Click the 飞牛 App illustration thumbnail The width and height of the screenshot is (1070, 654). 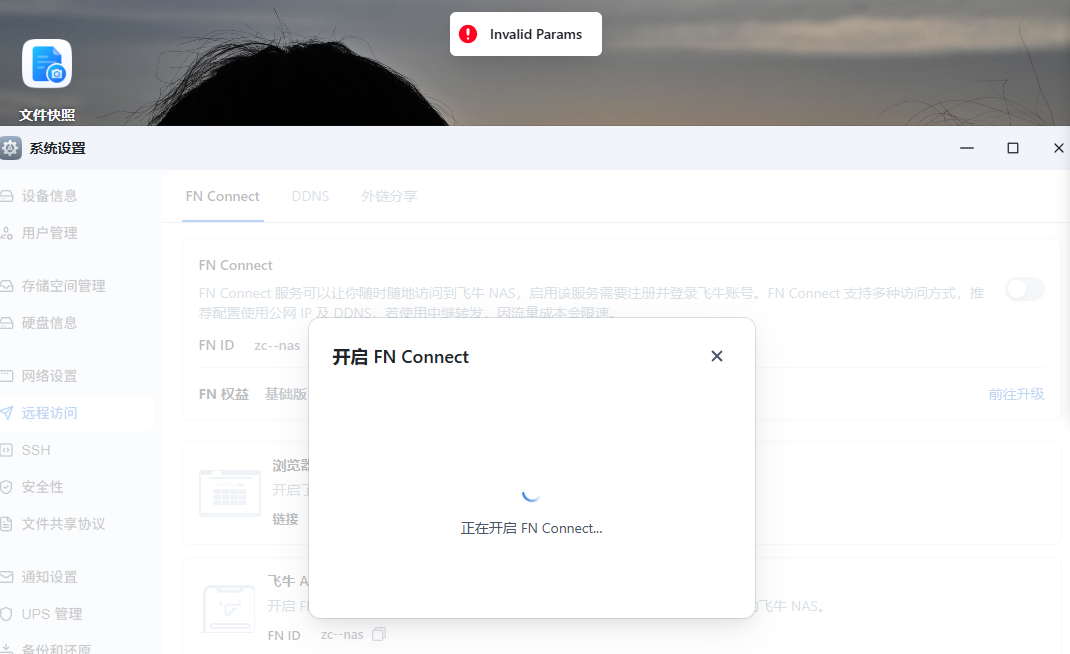229,608
